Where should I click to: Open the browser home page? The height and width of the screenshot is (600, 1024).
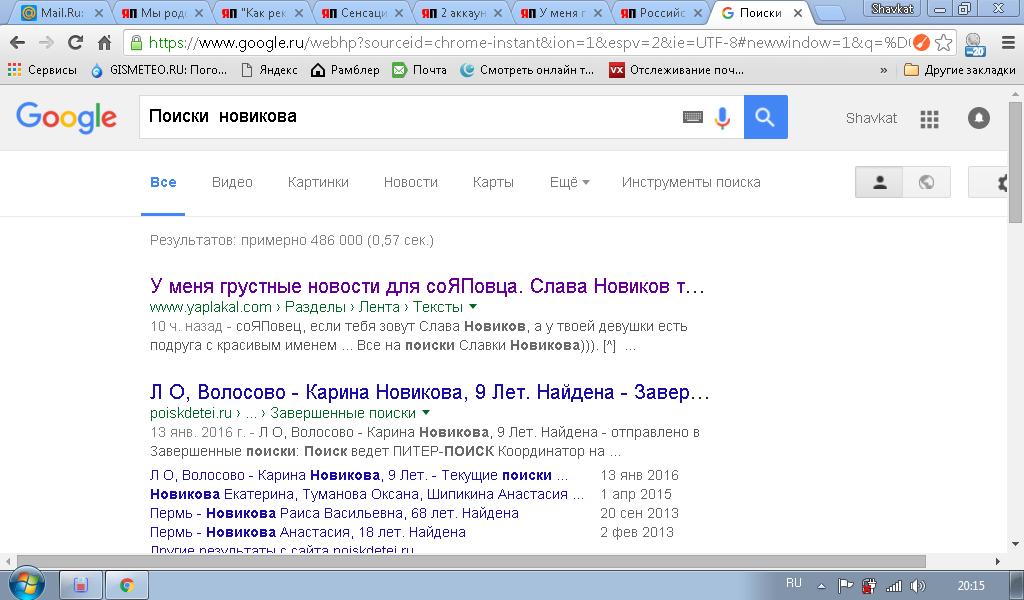(104, 43)
